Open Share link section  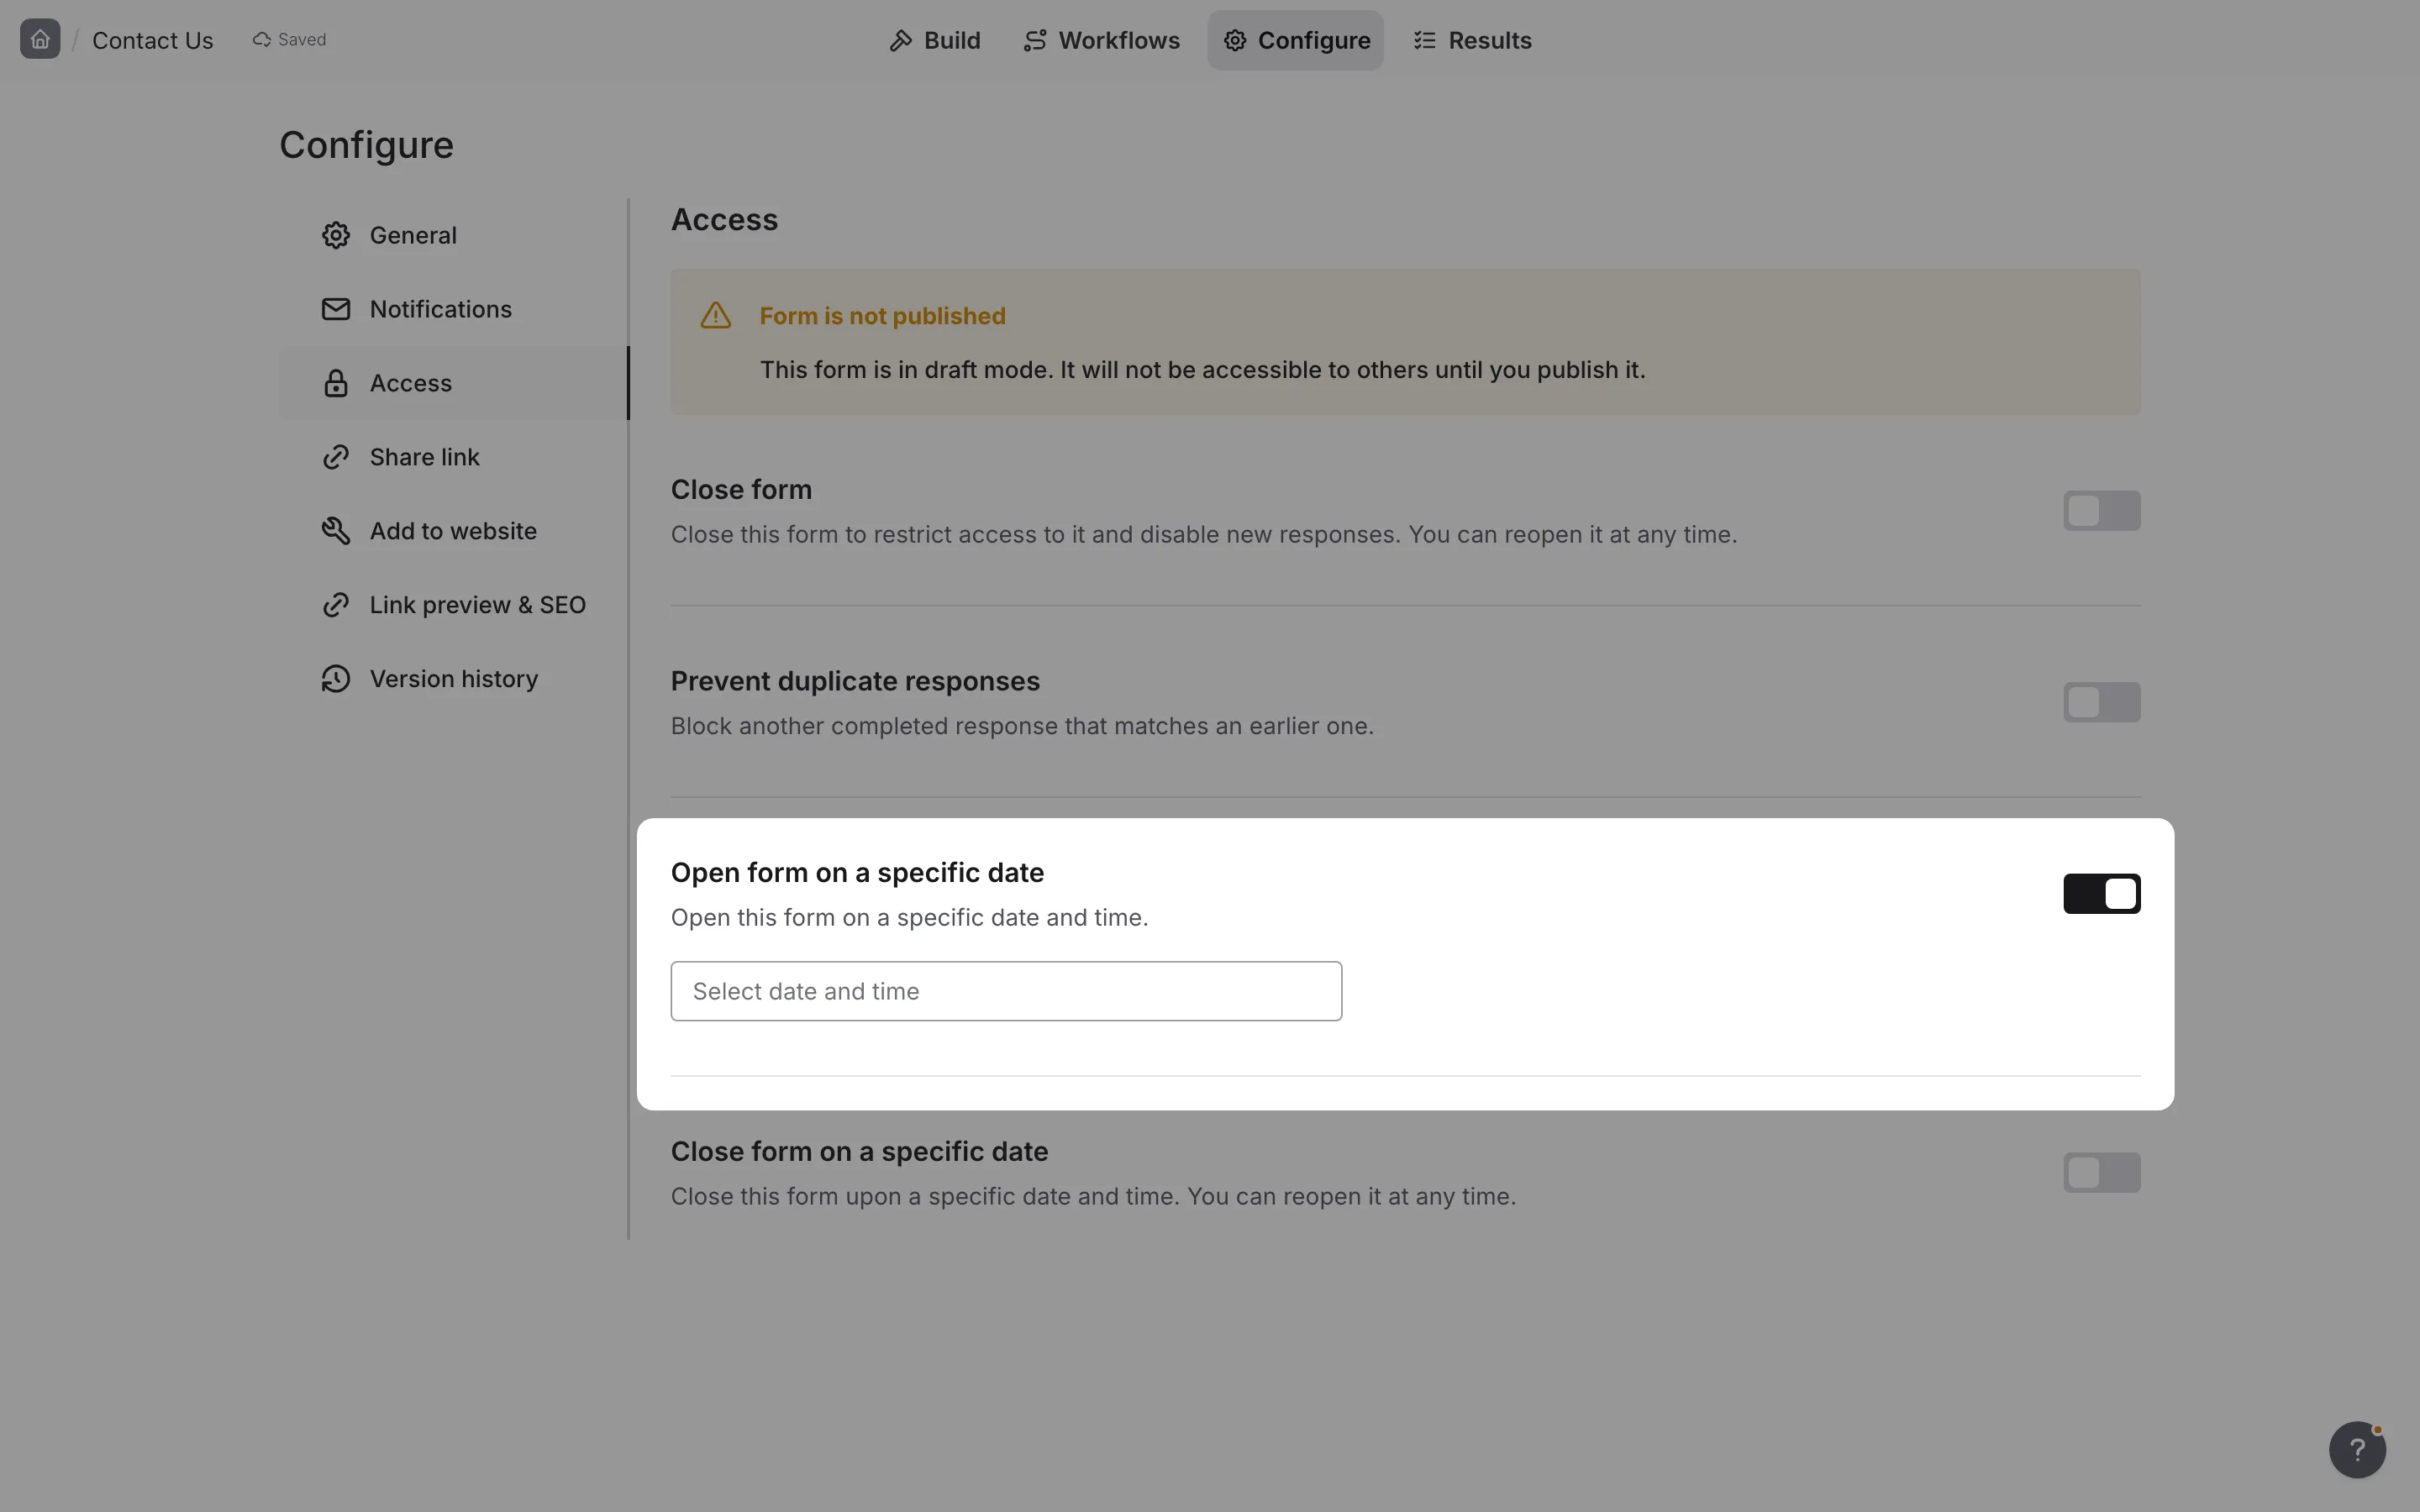[x=454, y=457]
